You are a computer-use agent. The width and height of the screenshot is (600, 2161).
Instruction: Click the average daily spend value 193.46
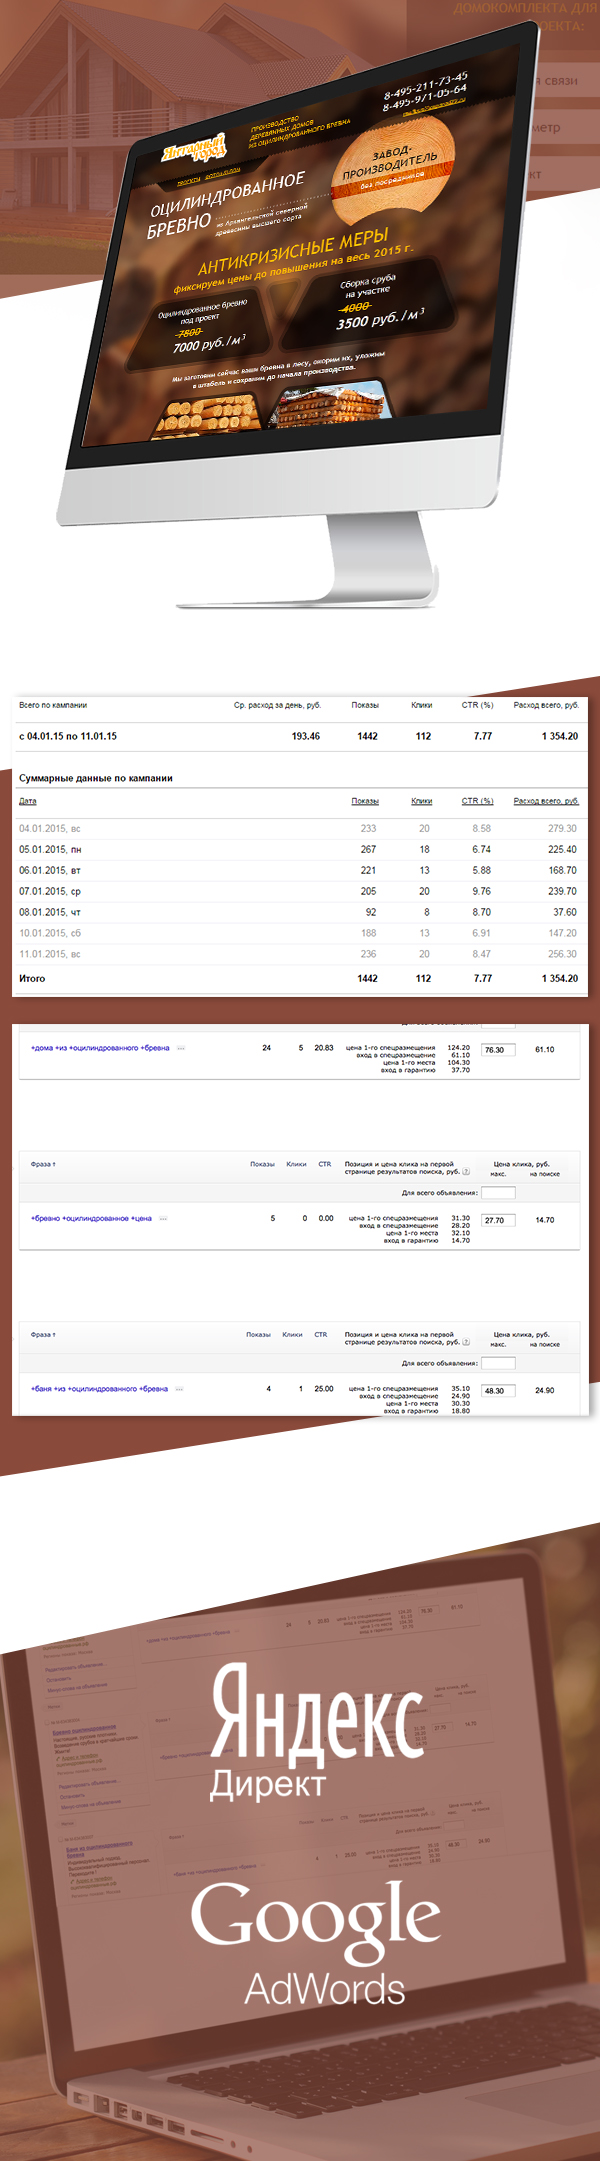tap(306, 736)
